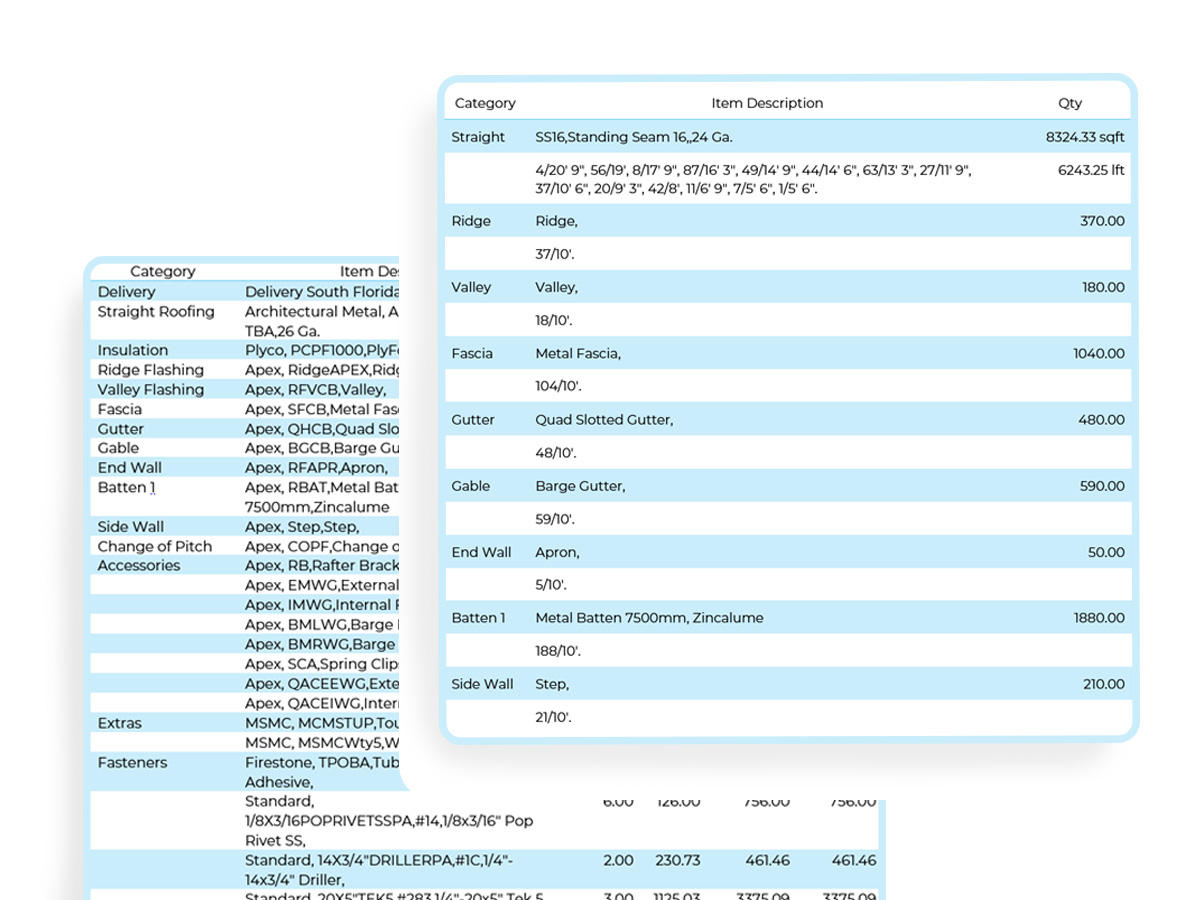Click the '59/10'.' gable breakdown
The width and height of the screenshot is (1200, 900).
click(555, 520)
